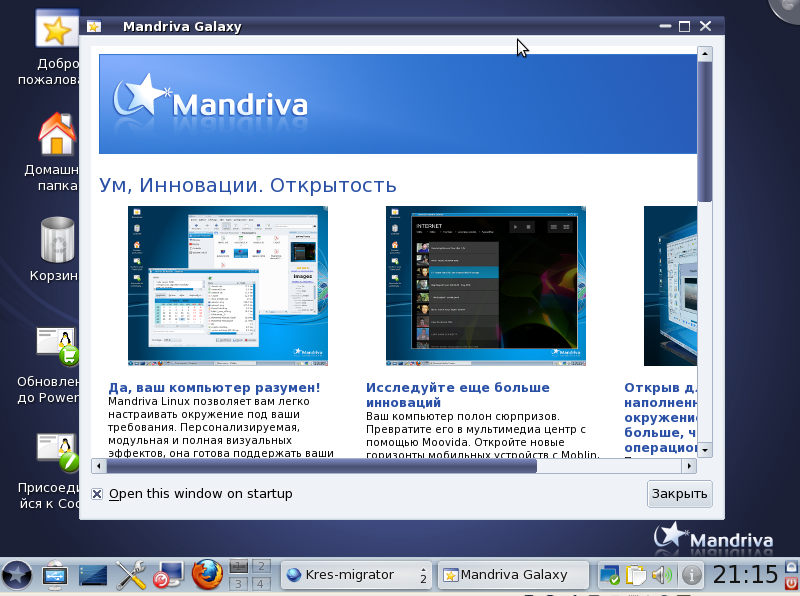Viewport: 800px width, 596px height.
Task: Click the Закрыть button
Action: pos(679,494)
